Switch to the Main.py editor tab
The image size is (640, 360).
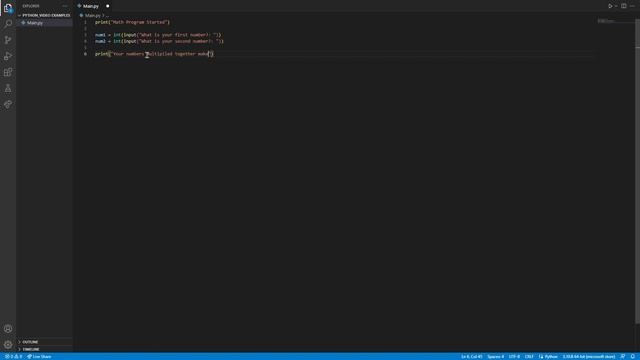pyautogui.click(x=91, y=6)
